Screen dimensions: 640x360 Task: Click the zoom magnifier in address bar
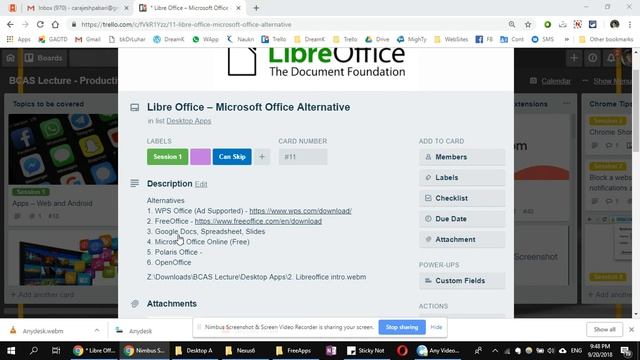[x=512, y=24]
